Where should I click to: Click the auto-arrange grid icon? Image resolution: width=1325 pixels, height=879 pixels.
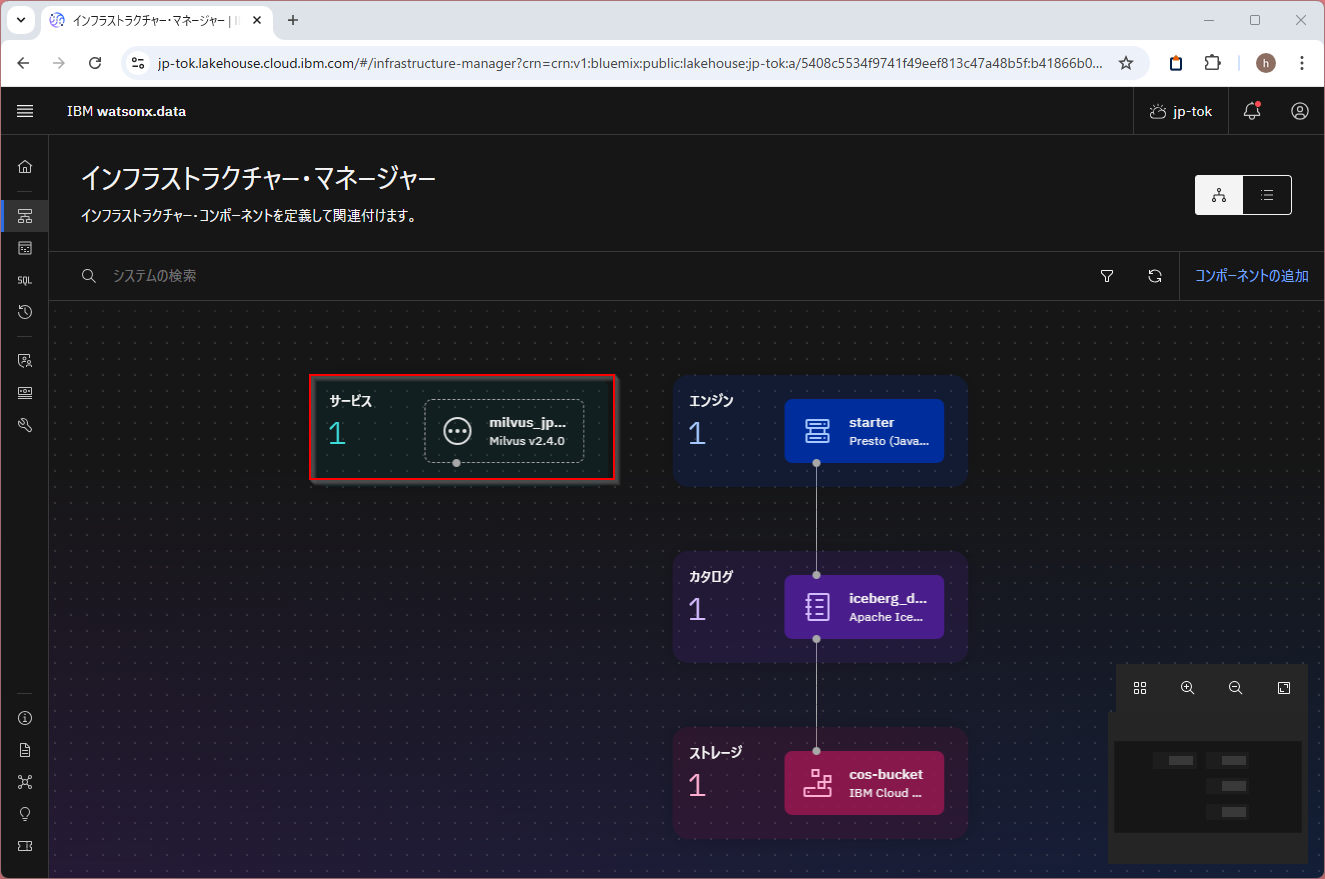click(x=1140, y=688)
